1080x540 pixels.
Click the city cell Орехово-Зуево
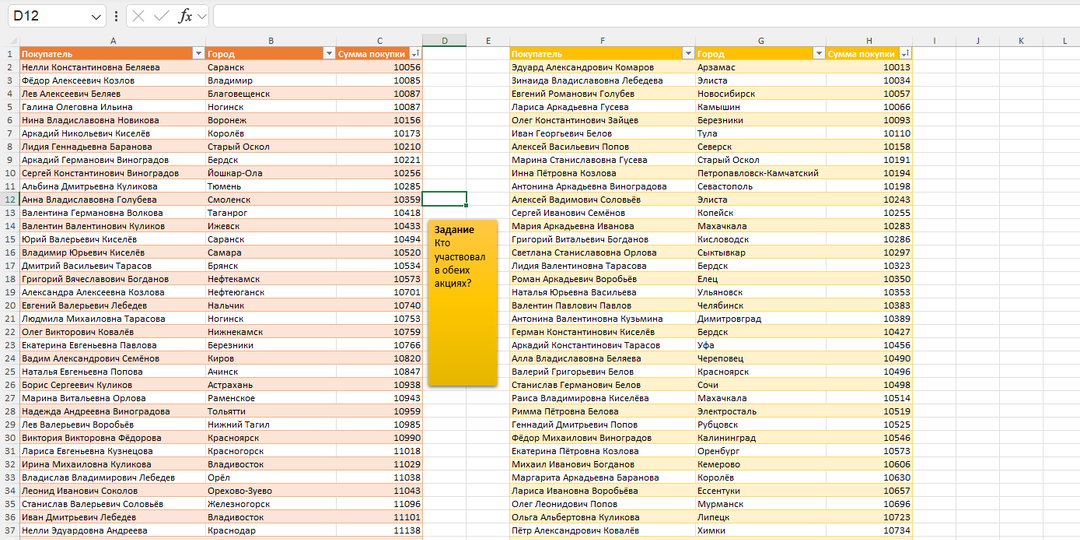tap(271, 490)
